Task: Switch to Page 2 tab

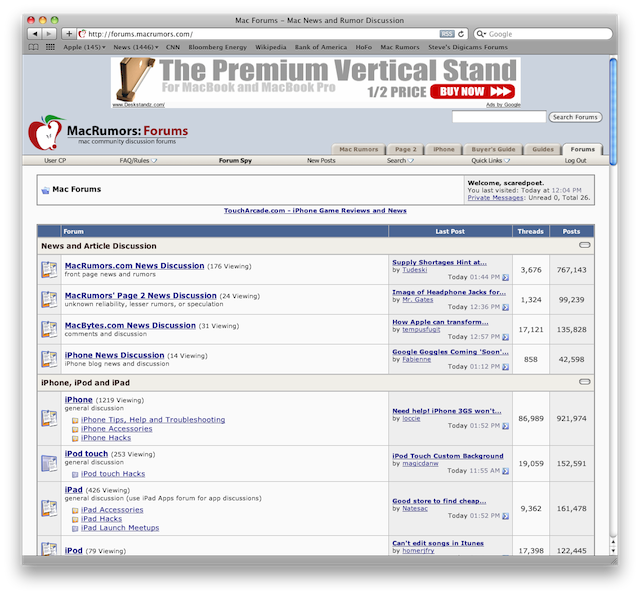Action: pos(406,149)
